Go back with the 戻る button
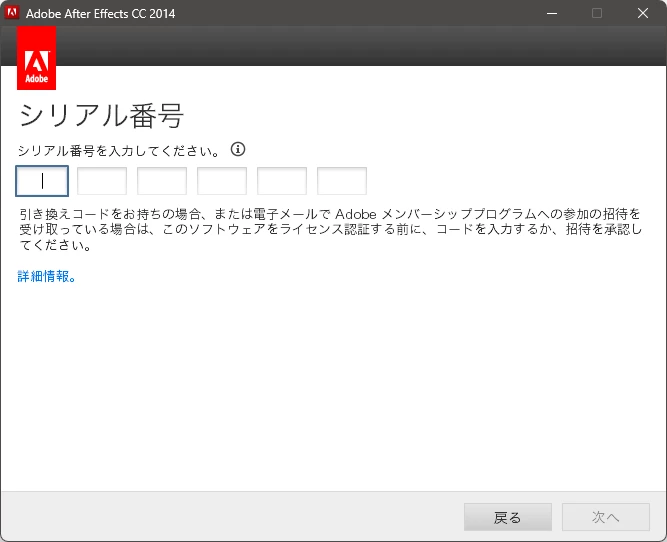The width and height of the screenshot is (667, 542). click(x=508, y=517)
